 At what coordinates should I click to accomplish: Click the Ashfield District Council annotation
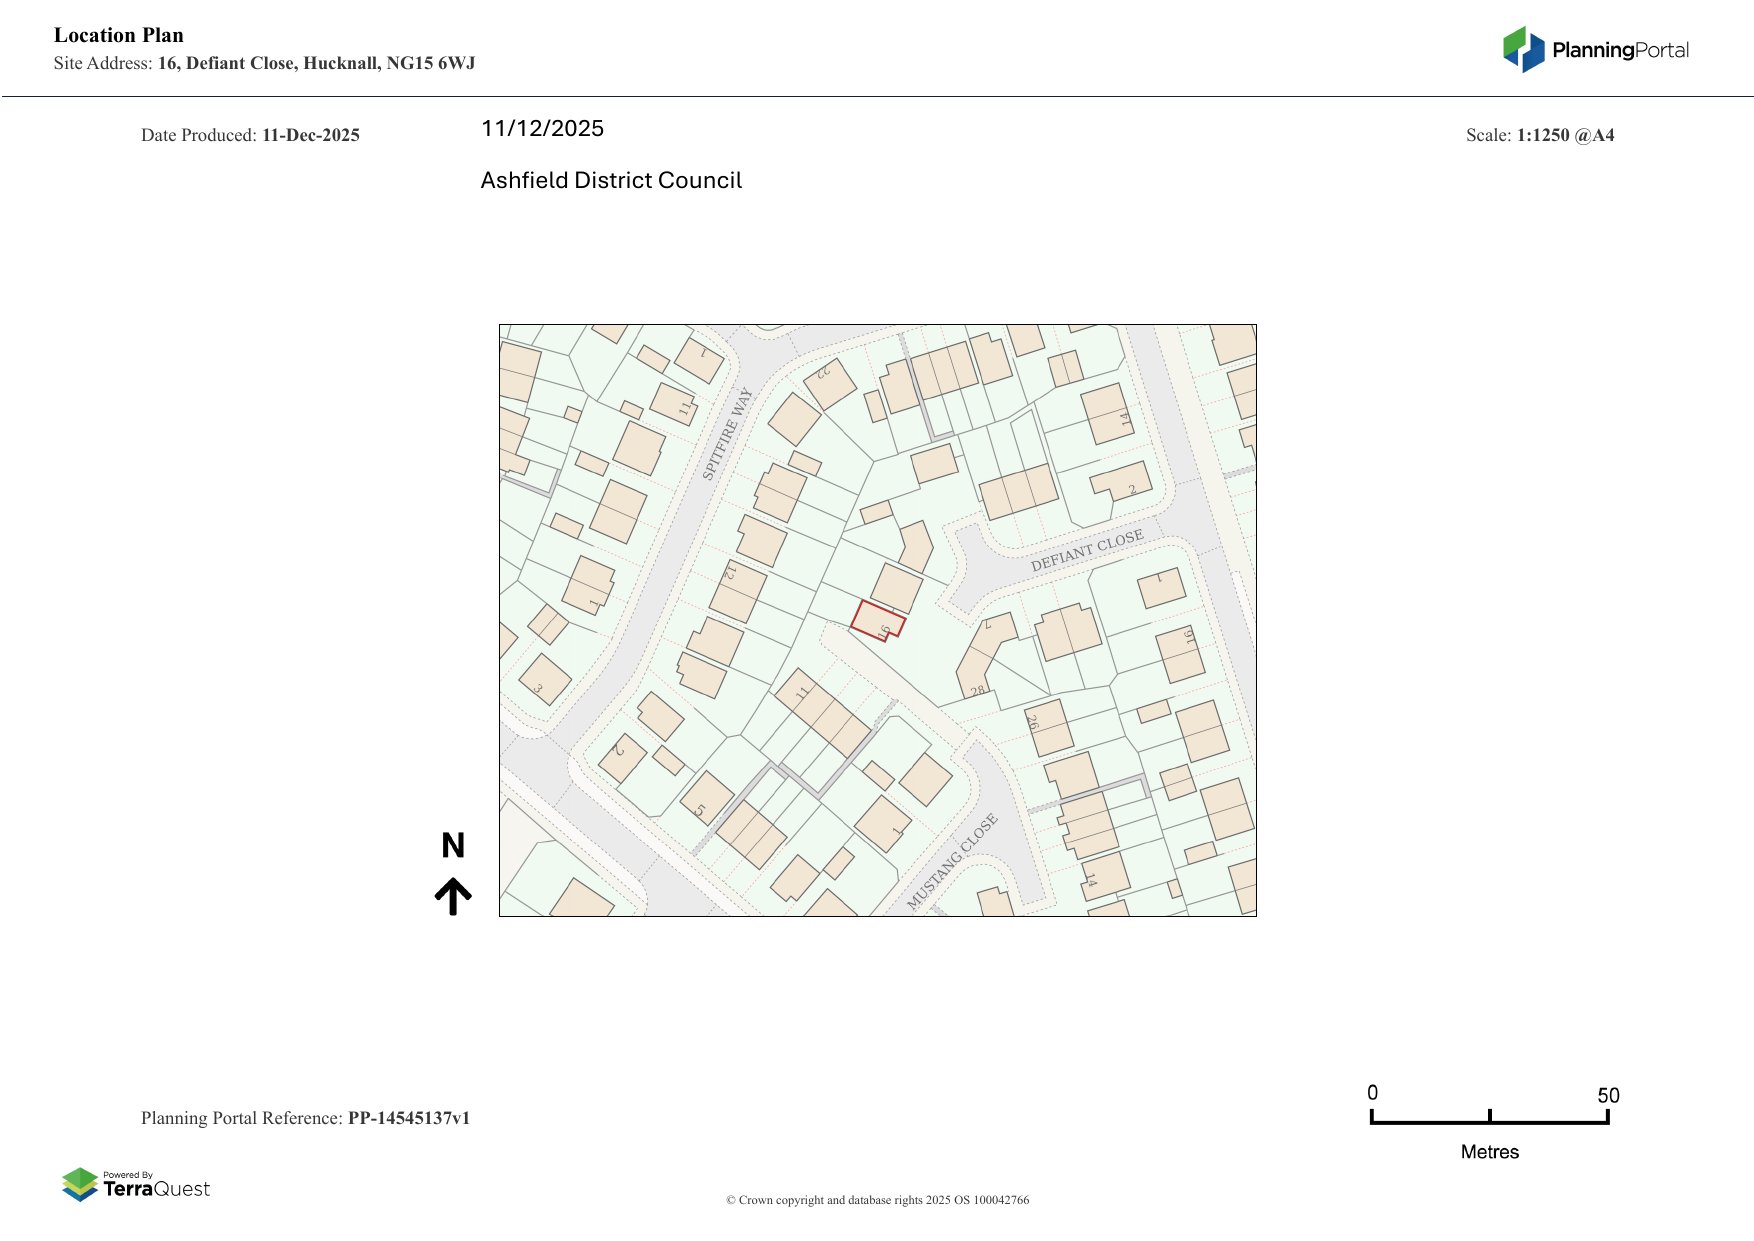pyautogui.click(x=611, y=180)
